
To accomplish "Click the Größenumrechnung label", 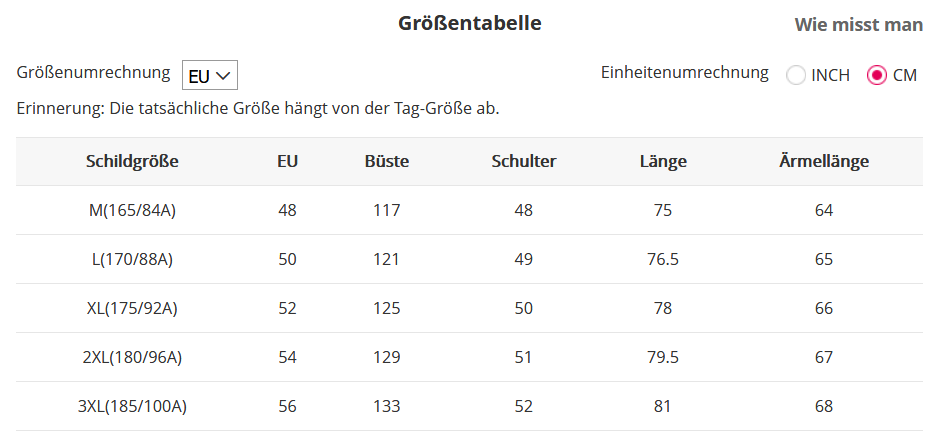I will tap(94, 72).
